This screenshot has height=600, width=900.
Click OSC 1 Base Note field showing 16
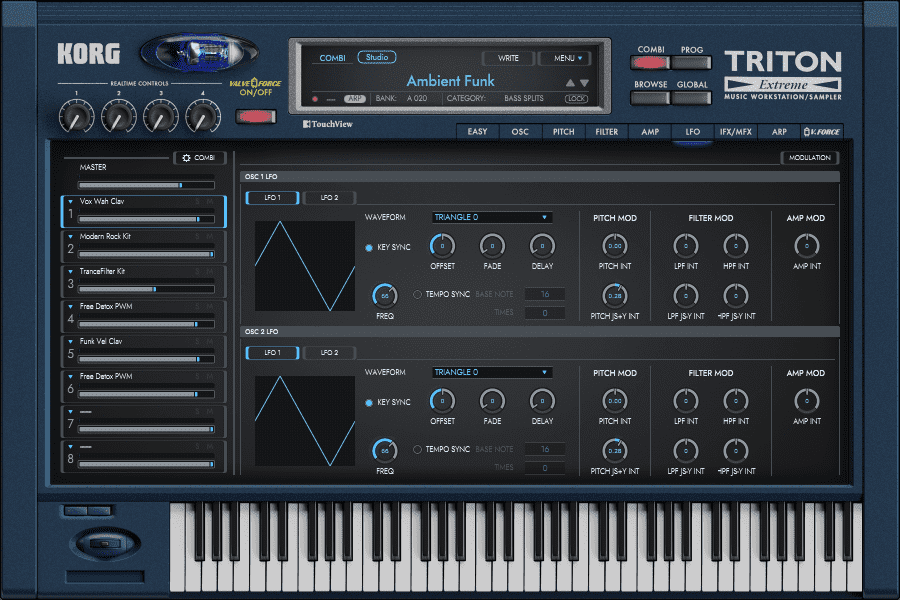click(545, 295)
